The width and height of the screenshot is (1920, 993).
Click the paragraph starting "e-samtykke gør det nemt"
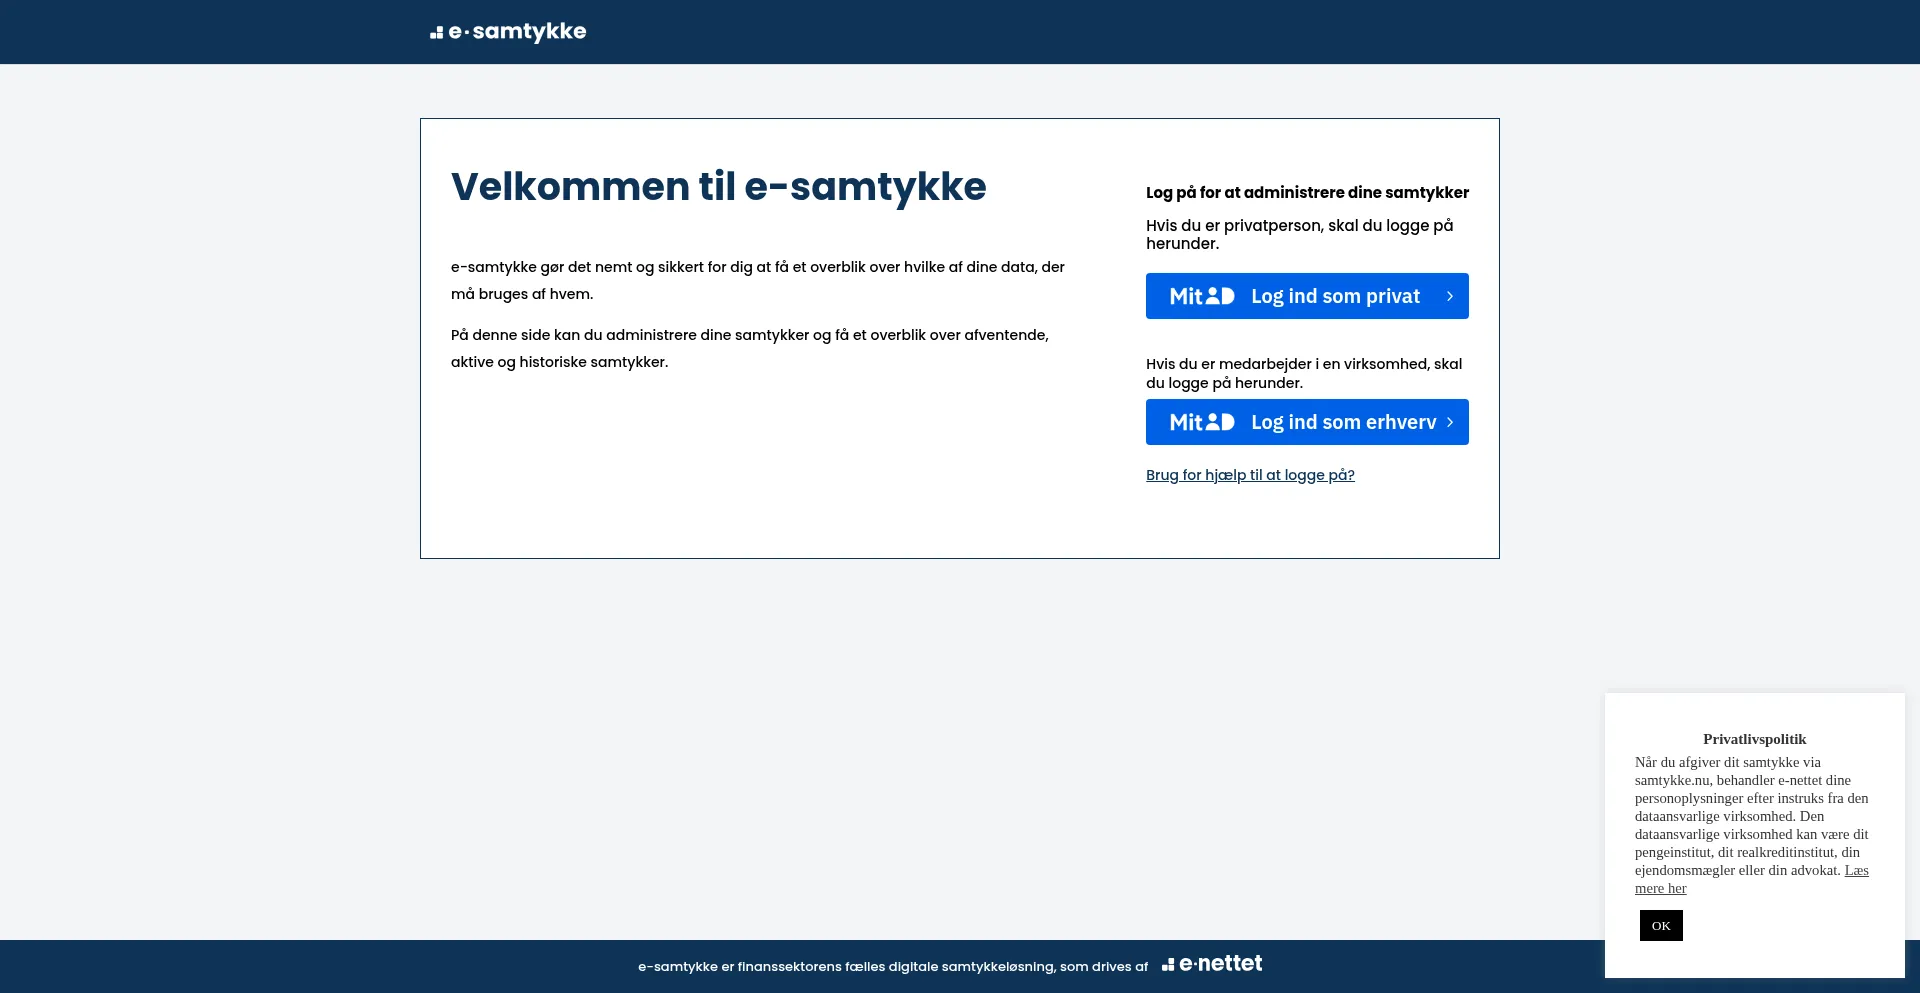point(757,280)
